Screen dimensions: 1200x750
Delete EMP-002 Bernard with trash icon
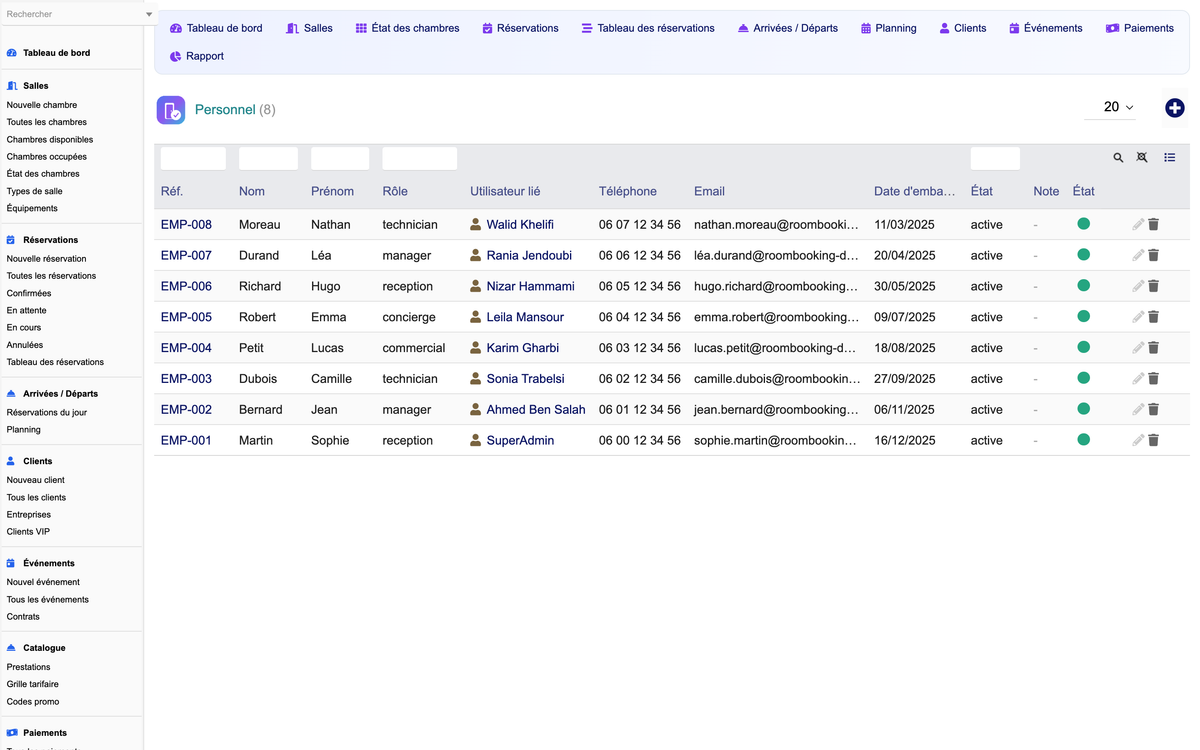[x=1153, y=410]
